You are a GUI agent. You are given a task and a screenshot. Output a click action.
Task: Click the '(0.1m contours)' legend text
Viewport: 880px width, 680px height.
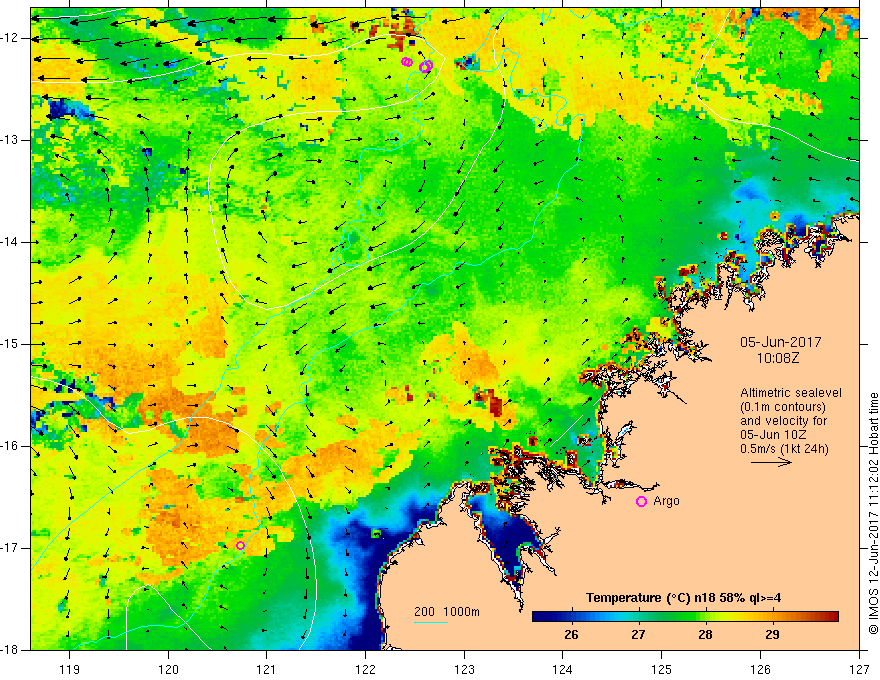[783, 407]
